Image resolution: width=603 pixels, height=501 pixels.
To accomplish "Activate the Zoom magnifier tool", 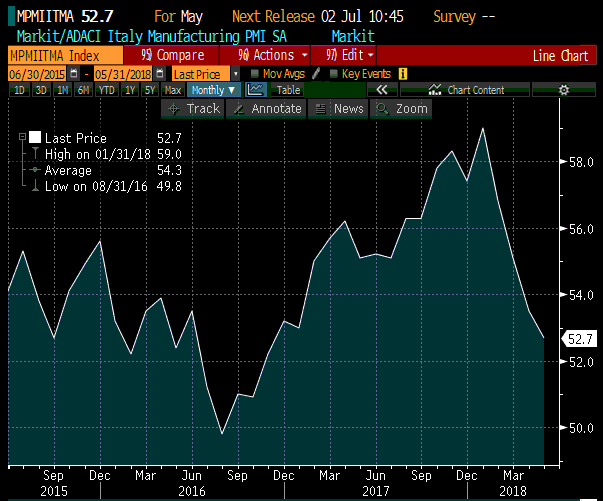I will (x=401, y=109).
